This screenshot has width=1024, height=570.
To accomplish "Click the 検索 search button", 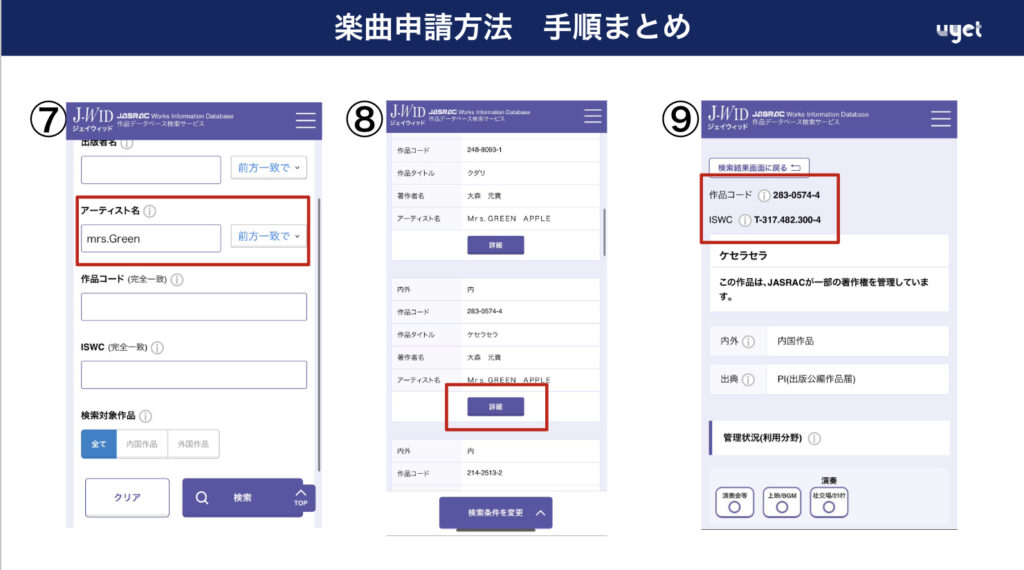I will click(x=242, y=497).
